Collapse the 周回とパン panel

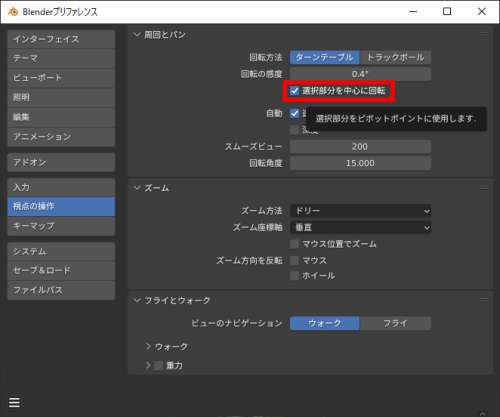(x=137, y=34)
